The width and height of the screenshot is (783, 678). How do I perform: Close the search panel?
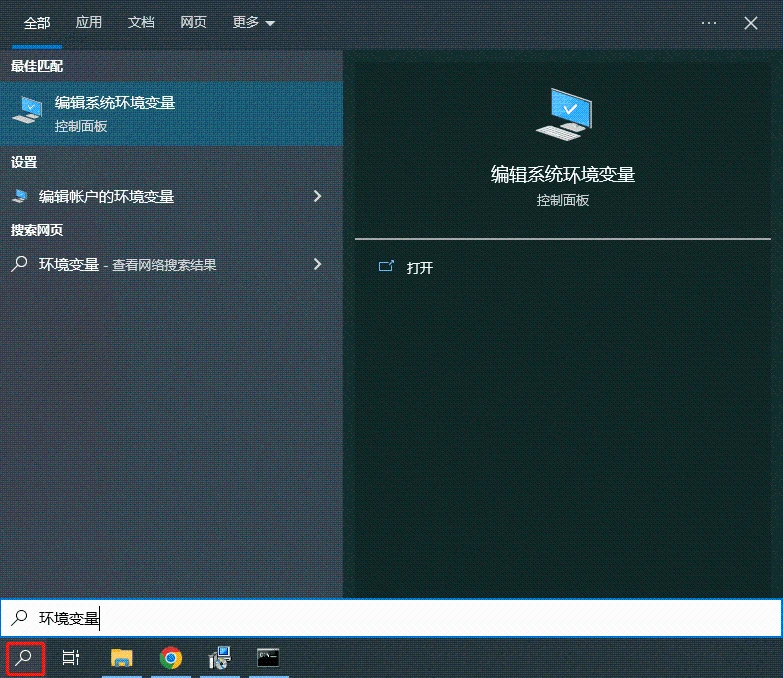[x=751, y=23]
